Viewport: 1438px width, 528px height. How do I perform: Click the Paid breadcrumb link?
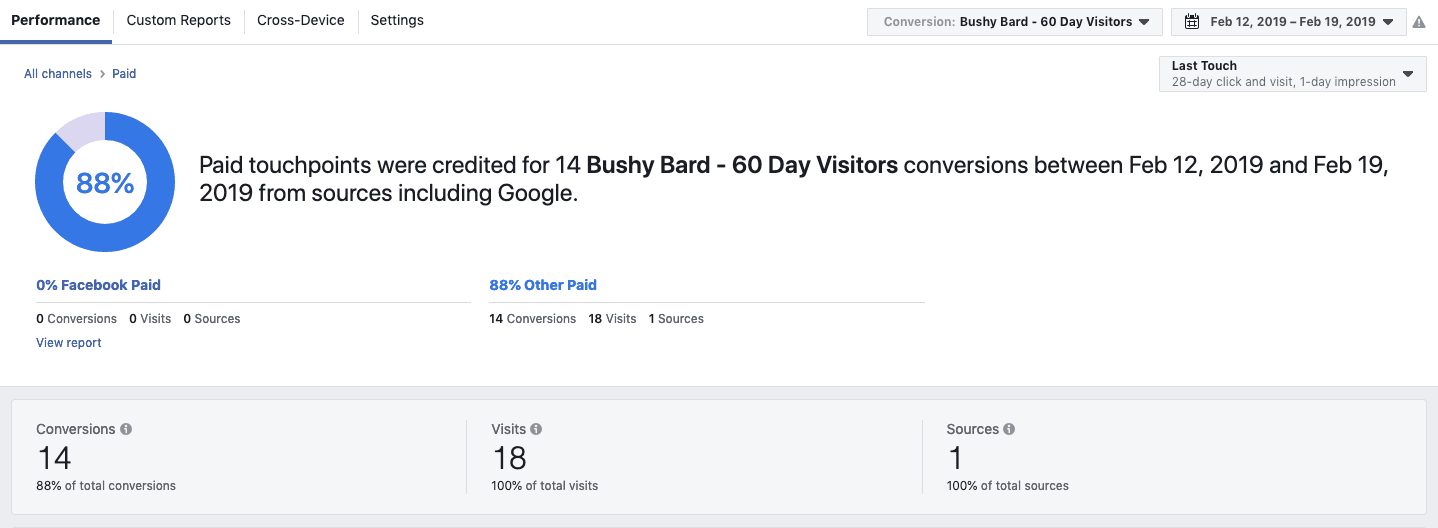124,74
